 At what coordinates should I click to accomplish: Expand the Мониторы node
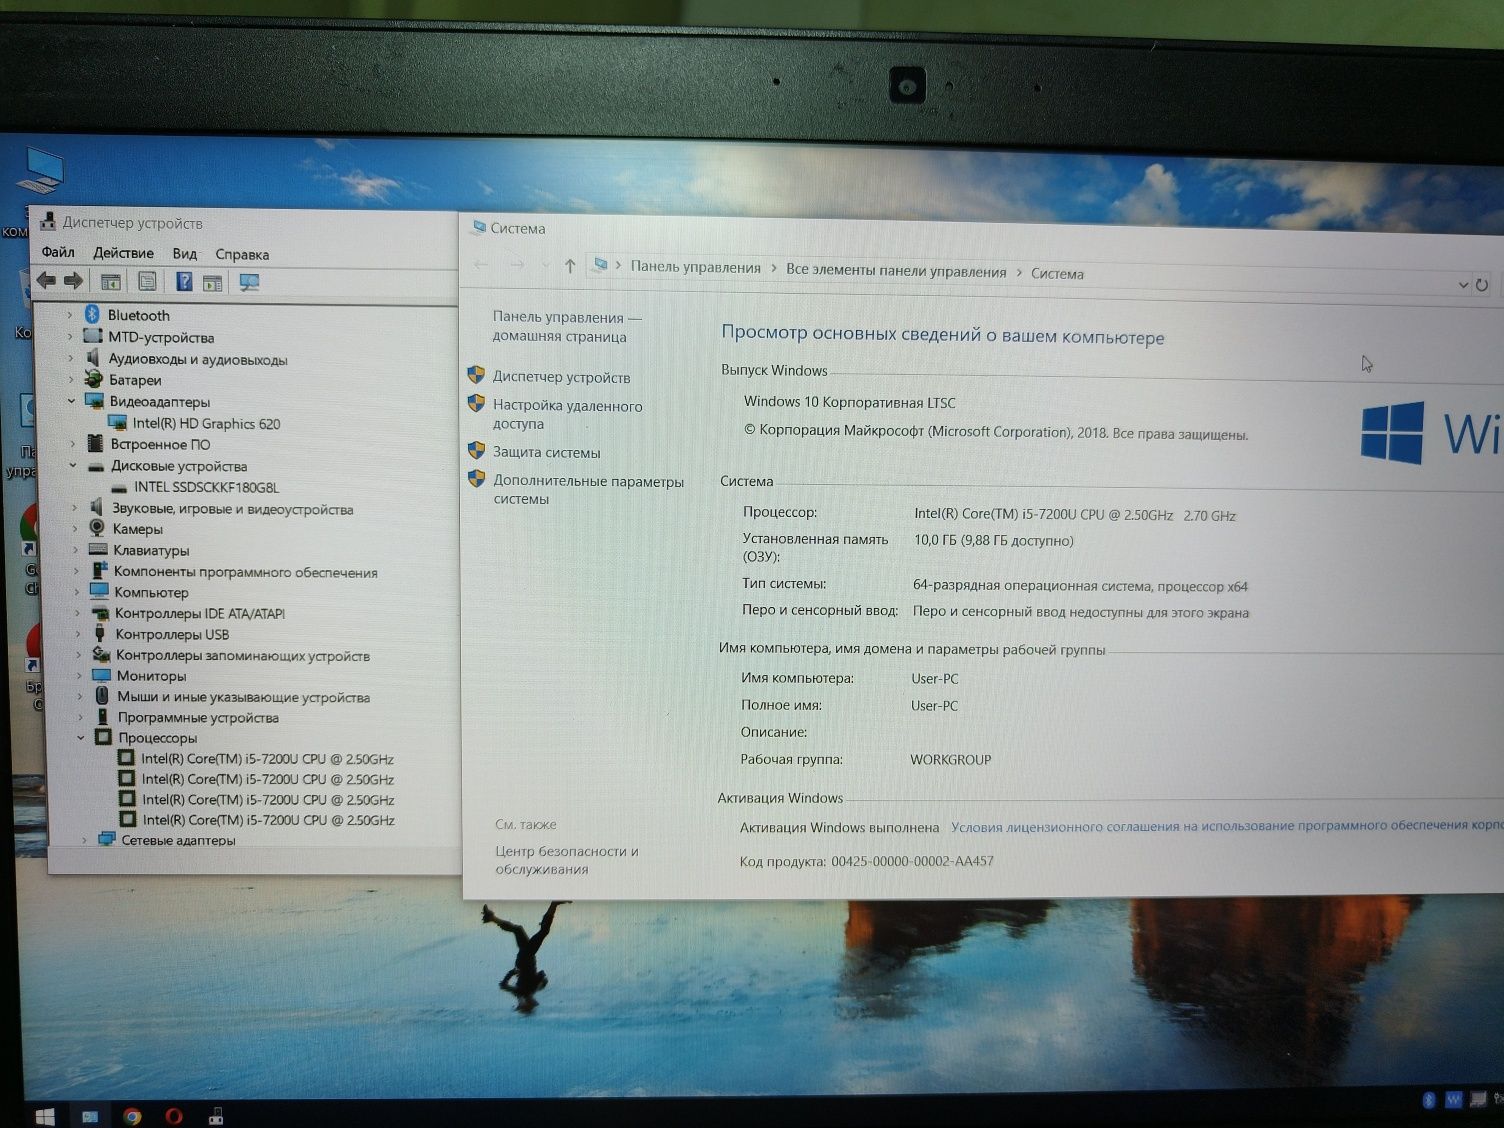79,675
